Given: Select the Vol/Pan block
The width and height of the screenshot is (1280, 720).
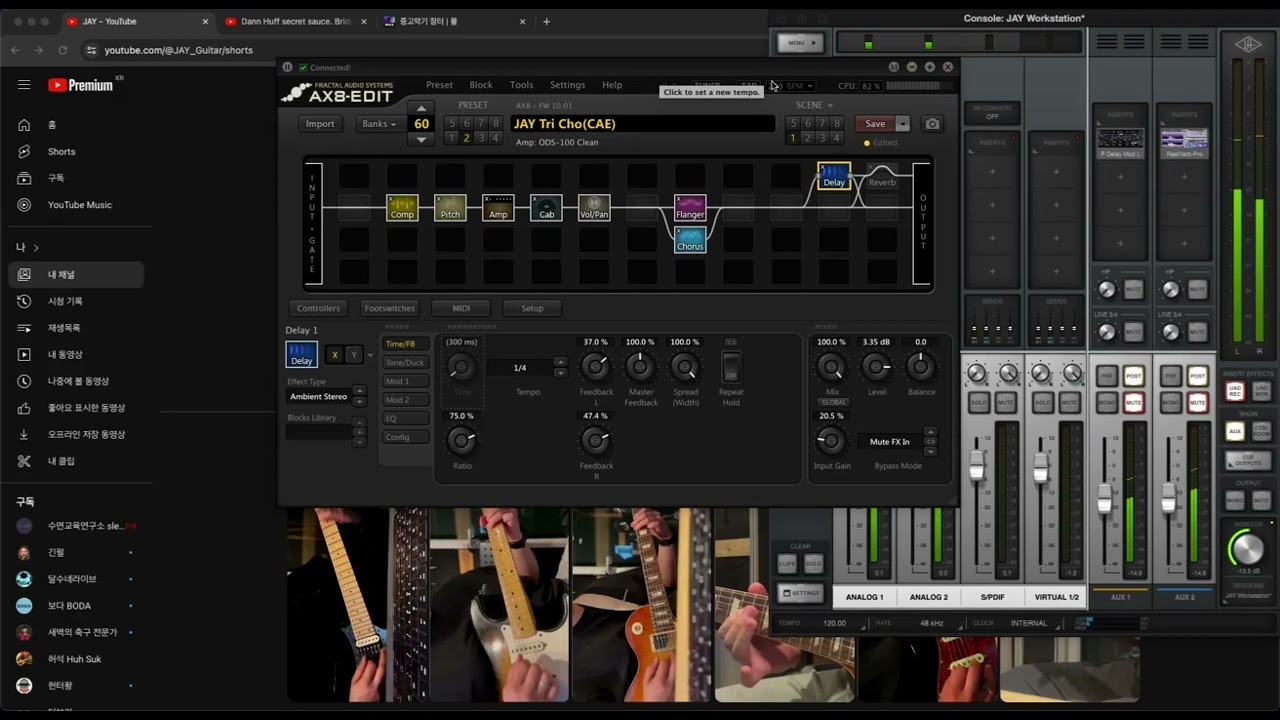Looking at the screenshot, I should tap(594, 208).
